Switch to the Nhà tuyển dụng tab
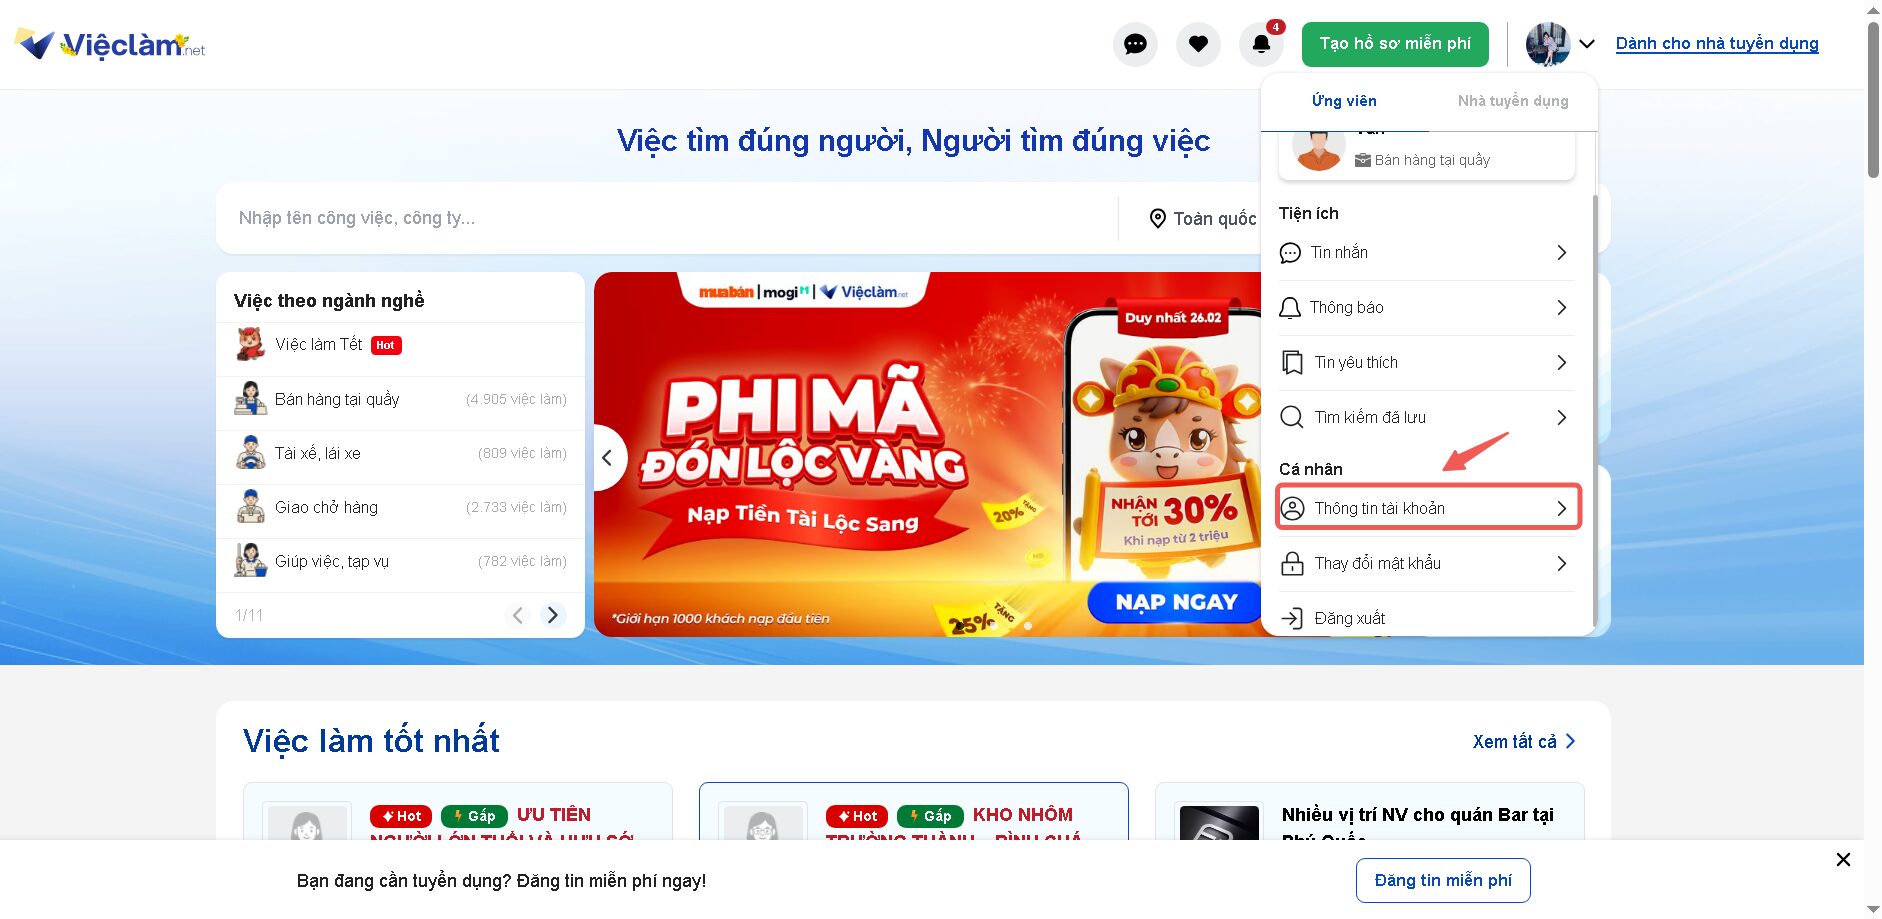The width and height of the screenshot is (1882, 919). pyautogui.click(x=1512, y=101)
